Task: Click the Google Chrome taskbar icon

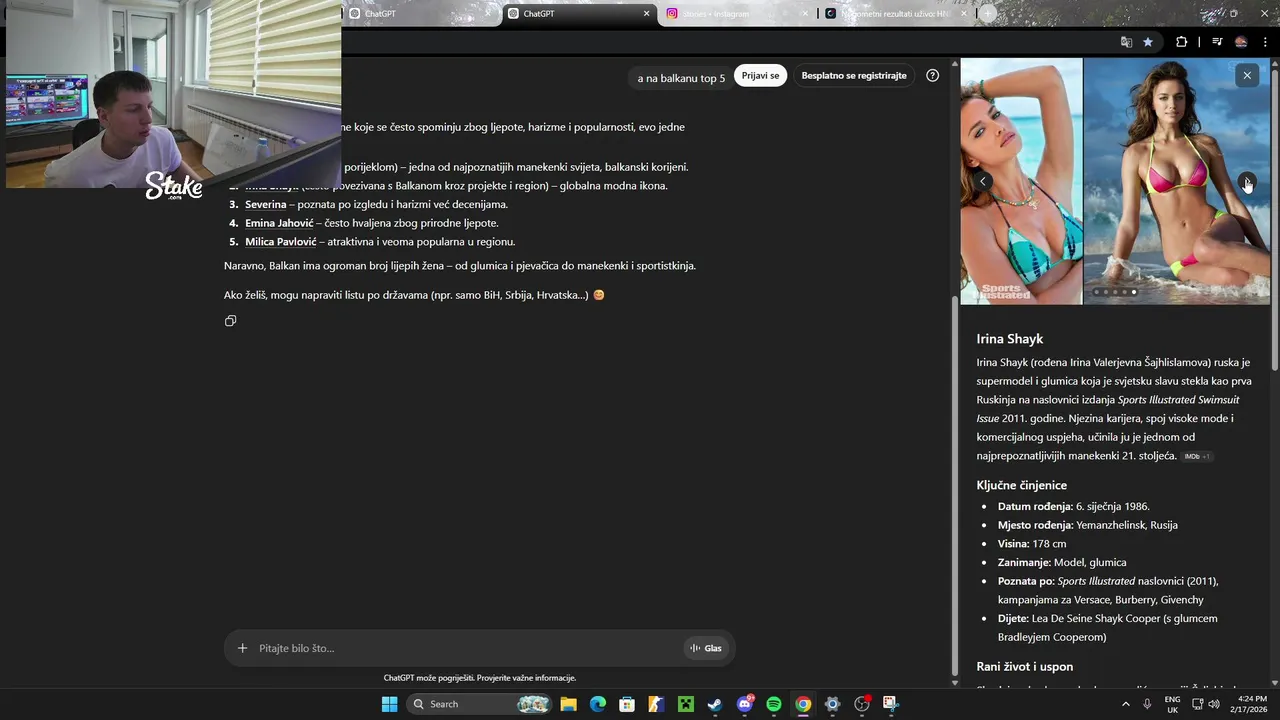Action: [803, 704]
